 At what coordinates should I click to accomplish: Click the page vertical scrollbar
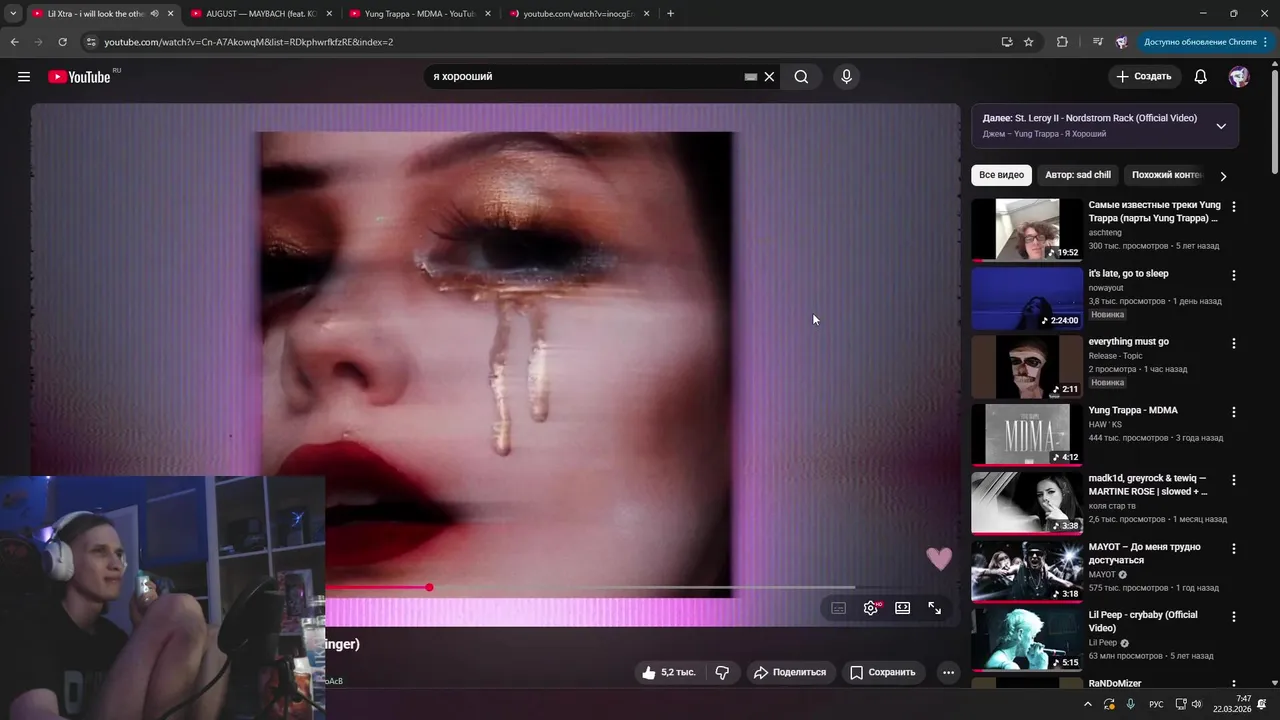(x=1274, y=120)
